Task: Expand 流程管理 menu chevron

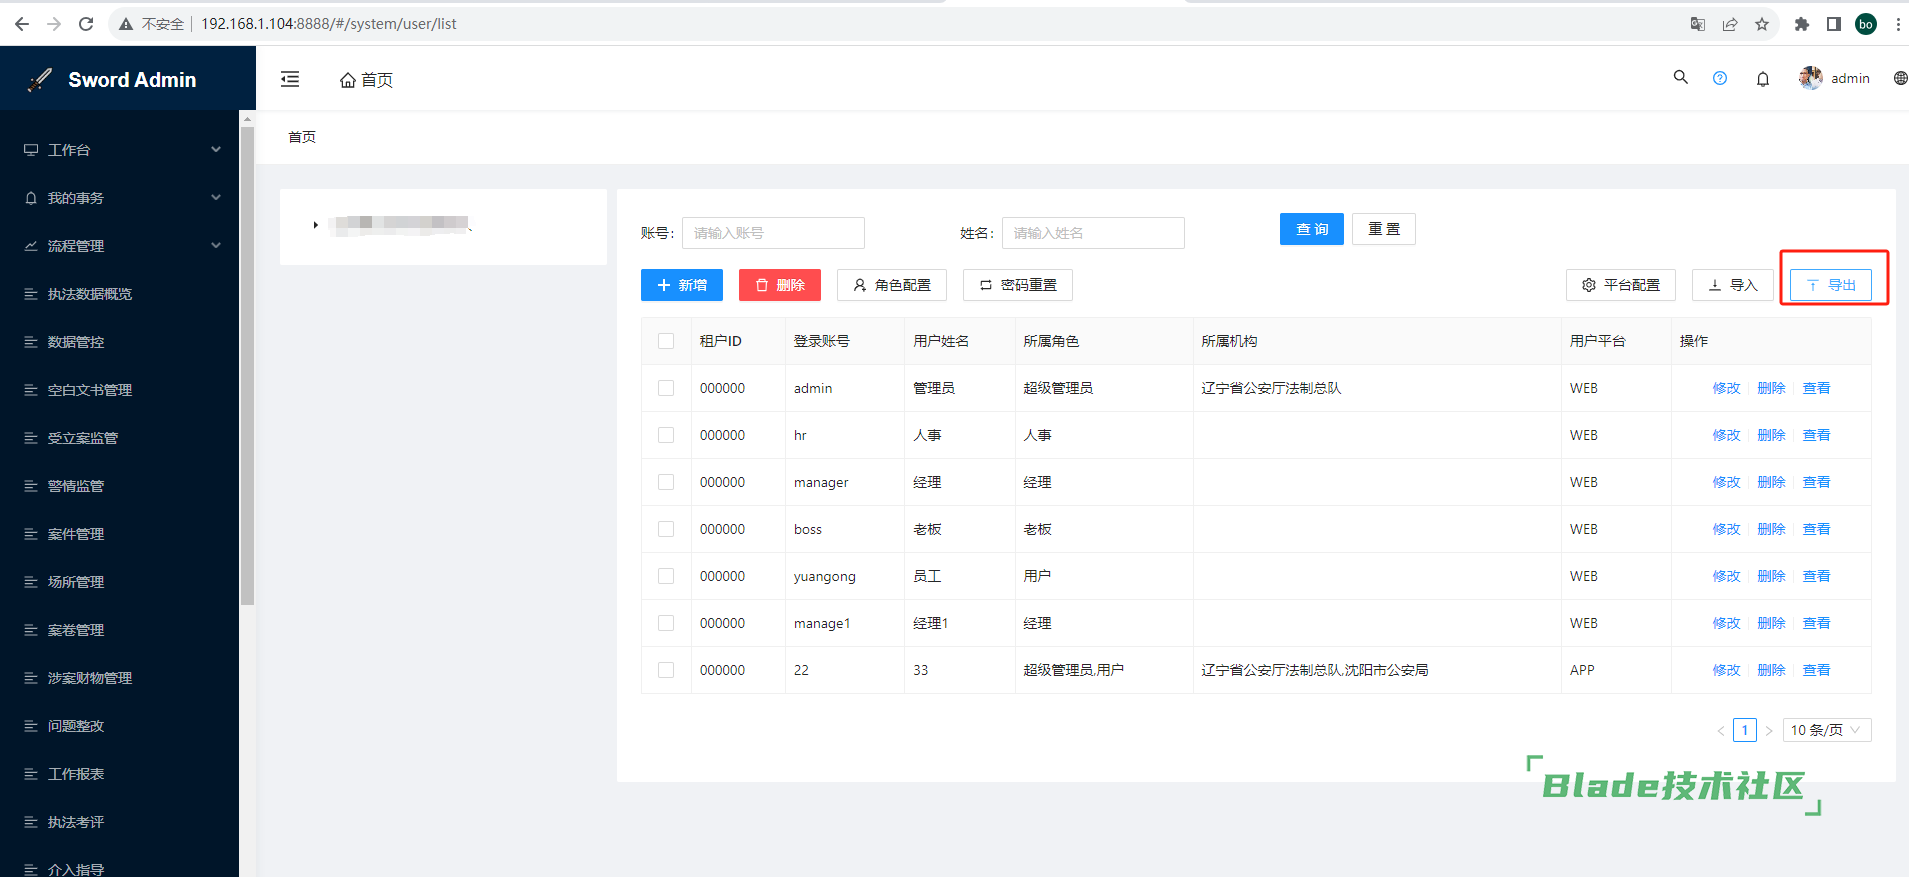Action: point(216,245)
